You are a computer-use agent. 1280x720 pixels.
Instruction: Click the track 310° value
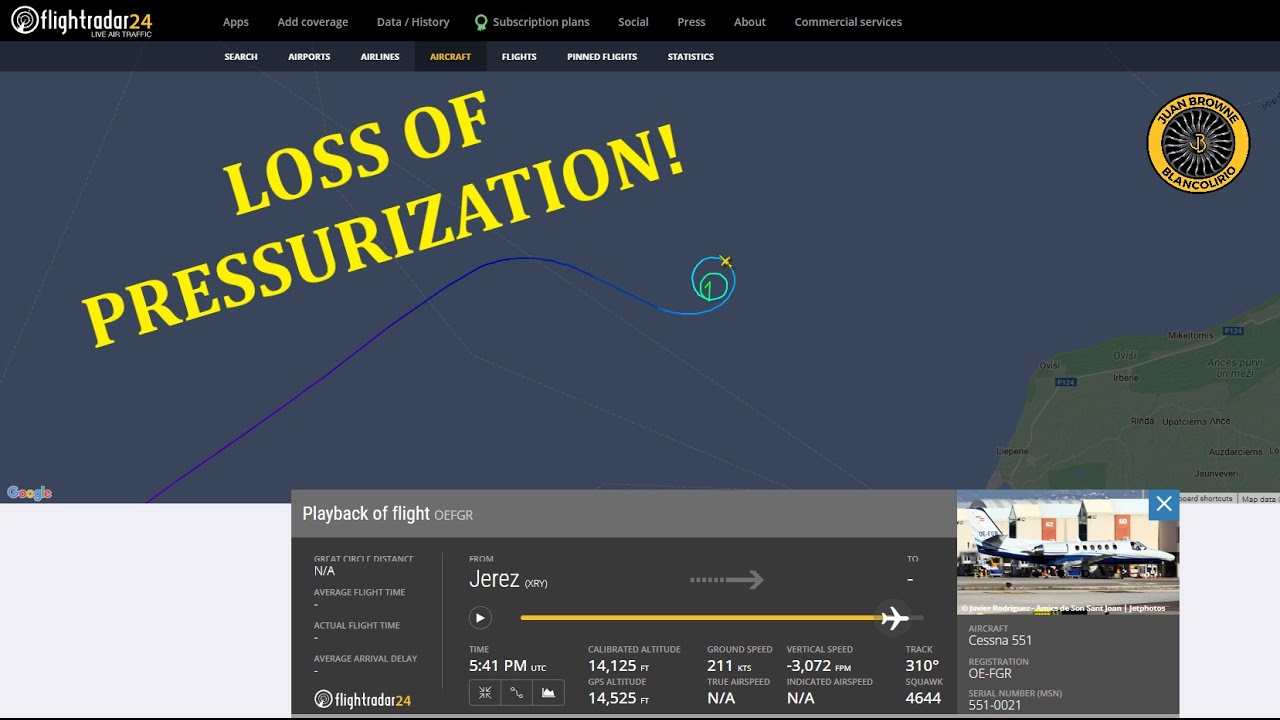tap(922, 666)
